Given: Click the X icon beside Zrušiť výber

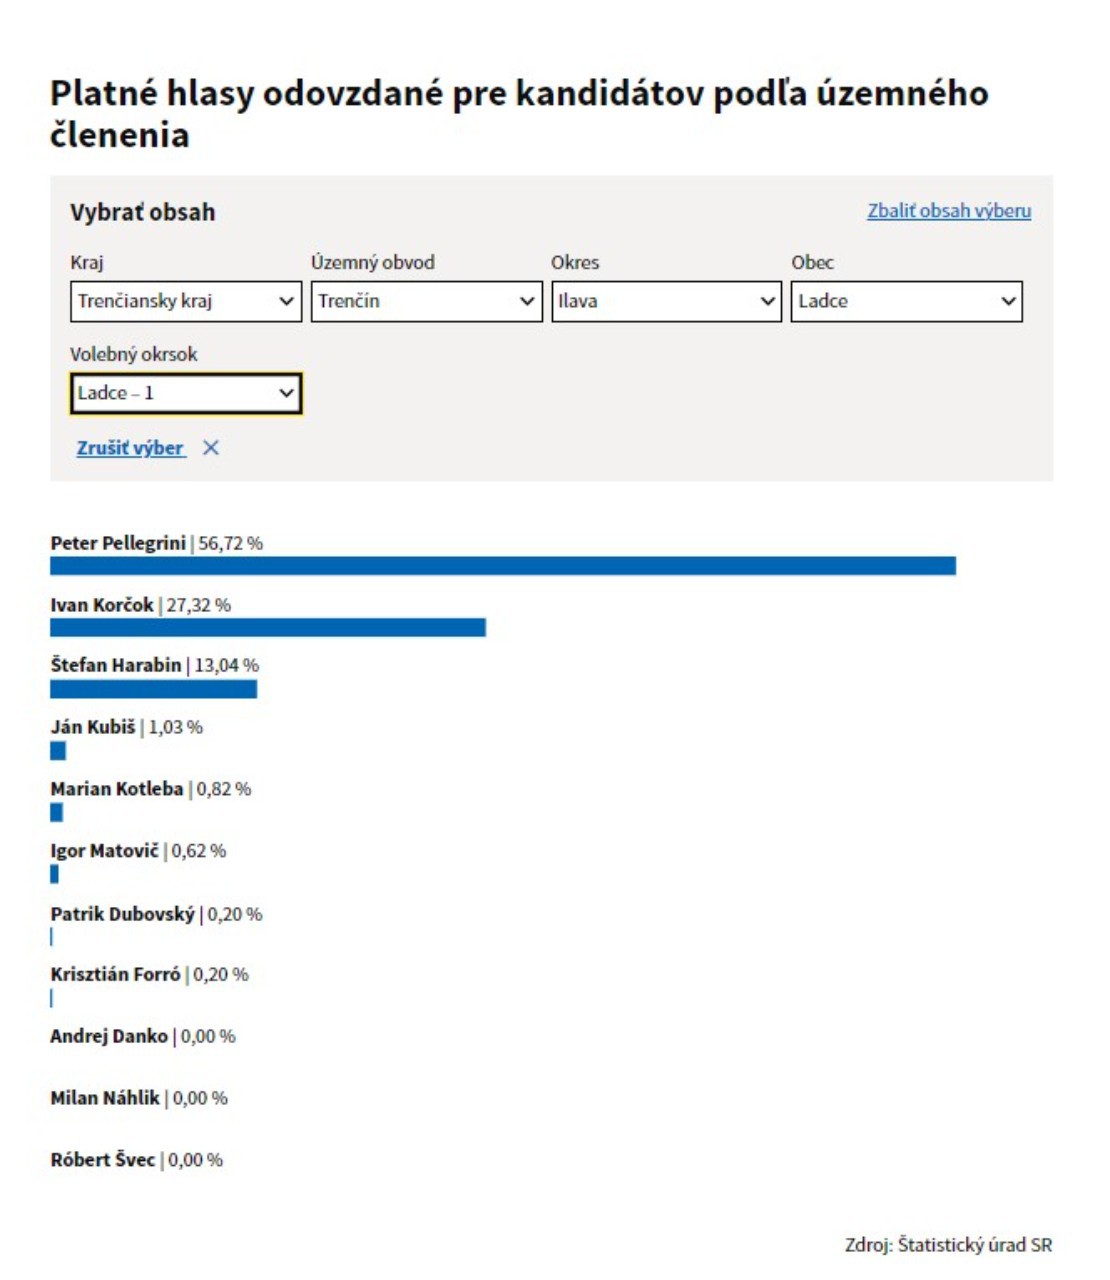Looking at the screenshot, I should point(210,448).
